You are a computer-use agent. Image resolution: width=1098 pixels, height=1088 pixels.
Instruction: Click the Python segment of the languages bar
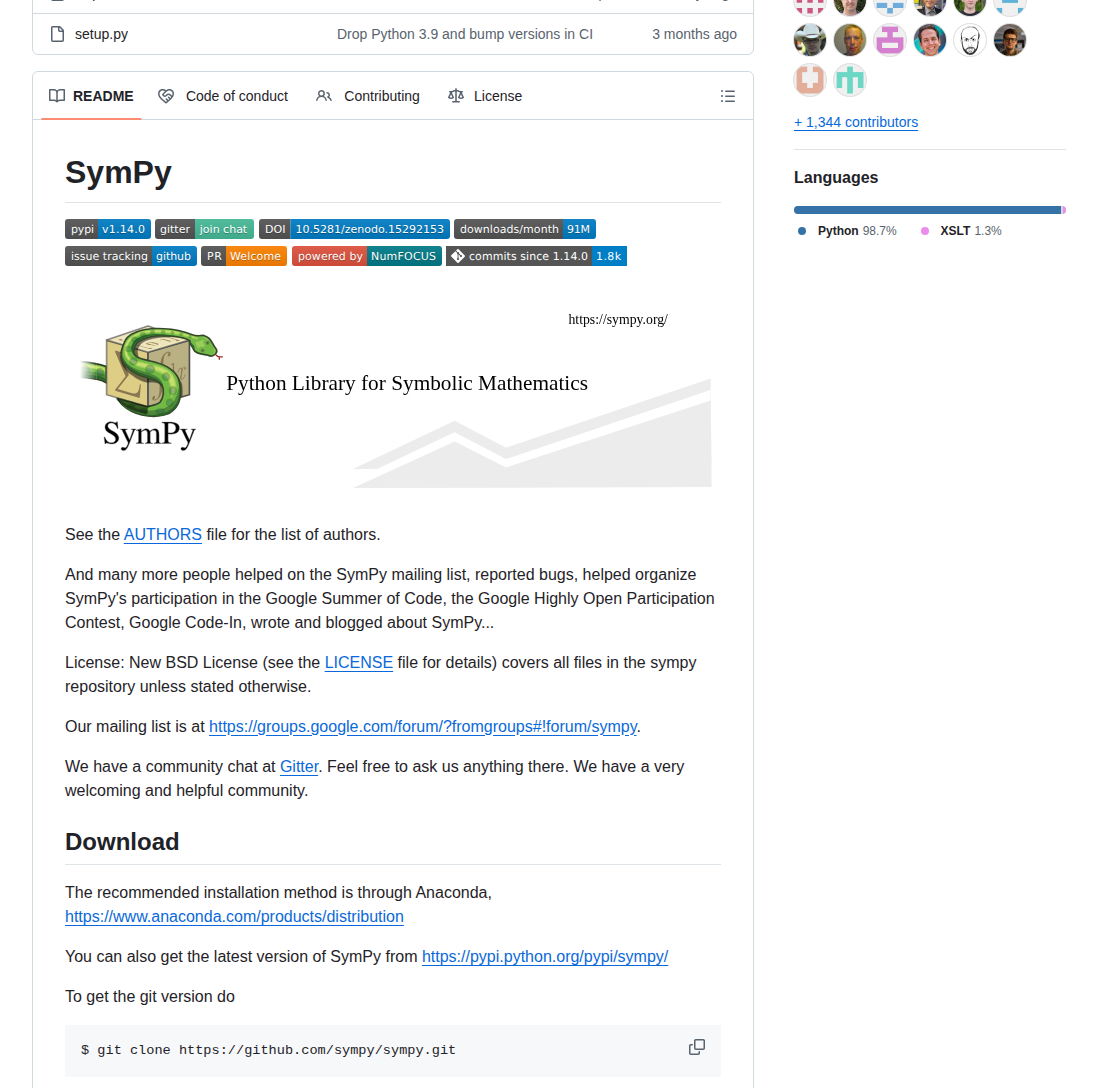click(x=920, y=209)
